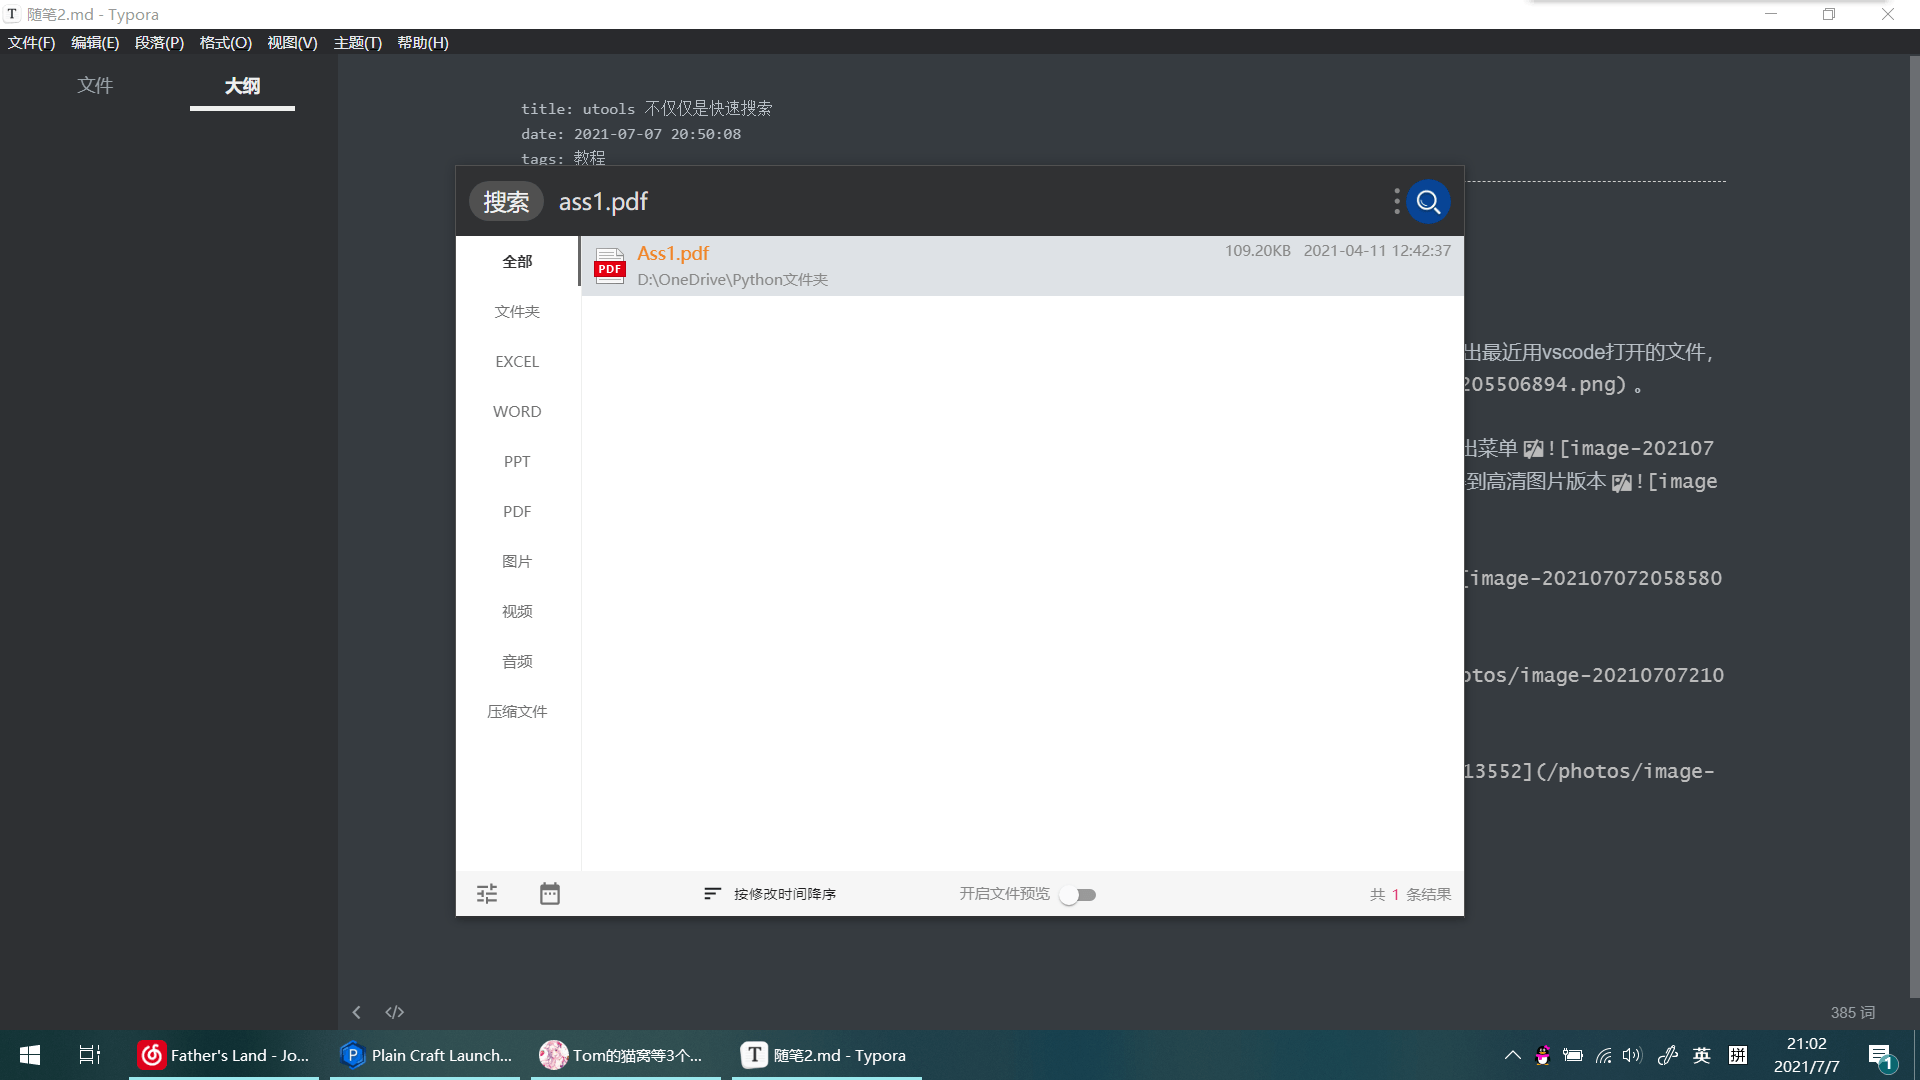Open the 搜索 mode tag selector
The height and width of the screenshot is (1080, 1920).
coord(506,202)
